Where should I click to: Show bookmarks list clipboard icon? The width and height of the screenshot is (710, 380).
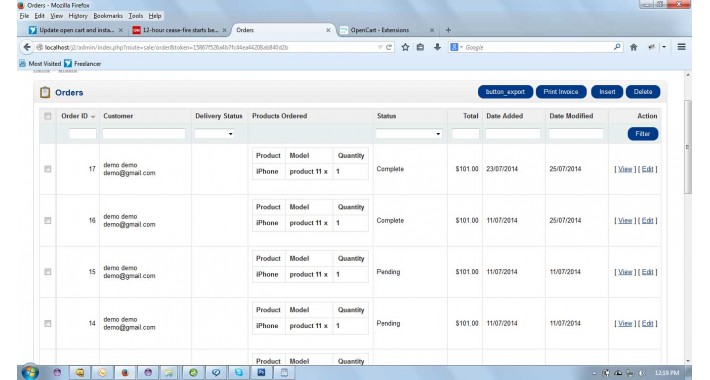point(420,47)
